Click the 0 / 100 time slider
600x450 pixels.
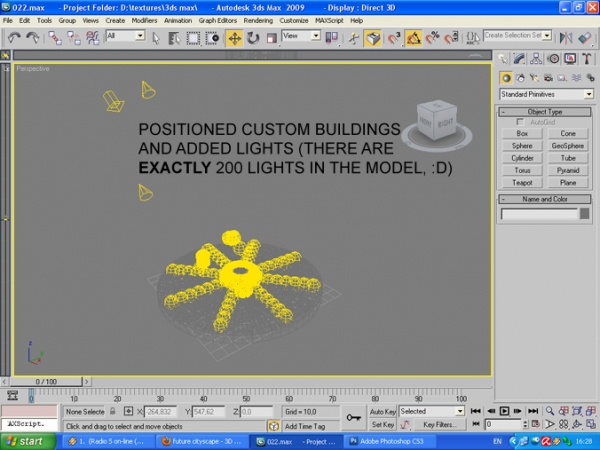click(46, 382)
